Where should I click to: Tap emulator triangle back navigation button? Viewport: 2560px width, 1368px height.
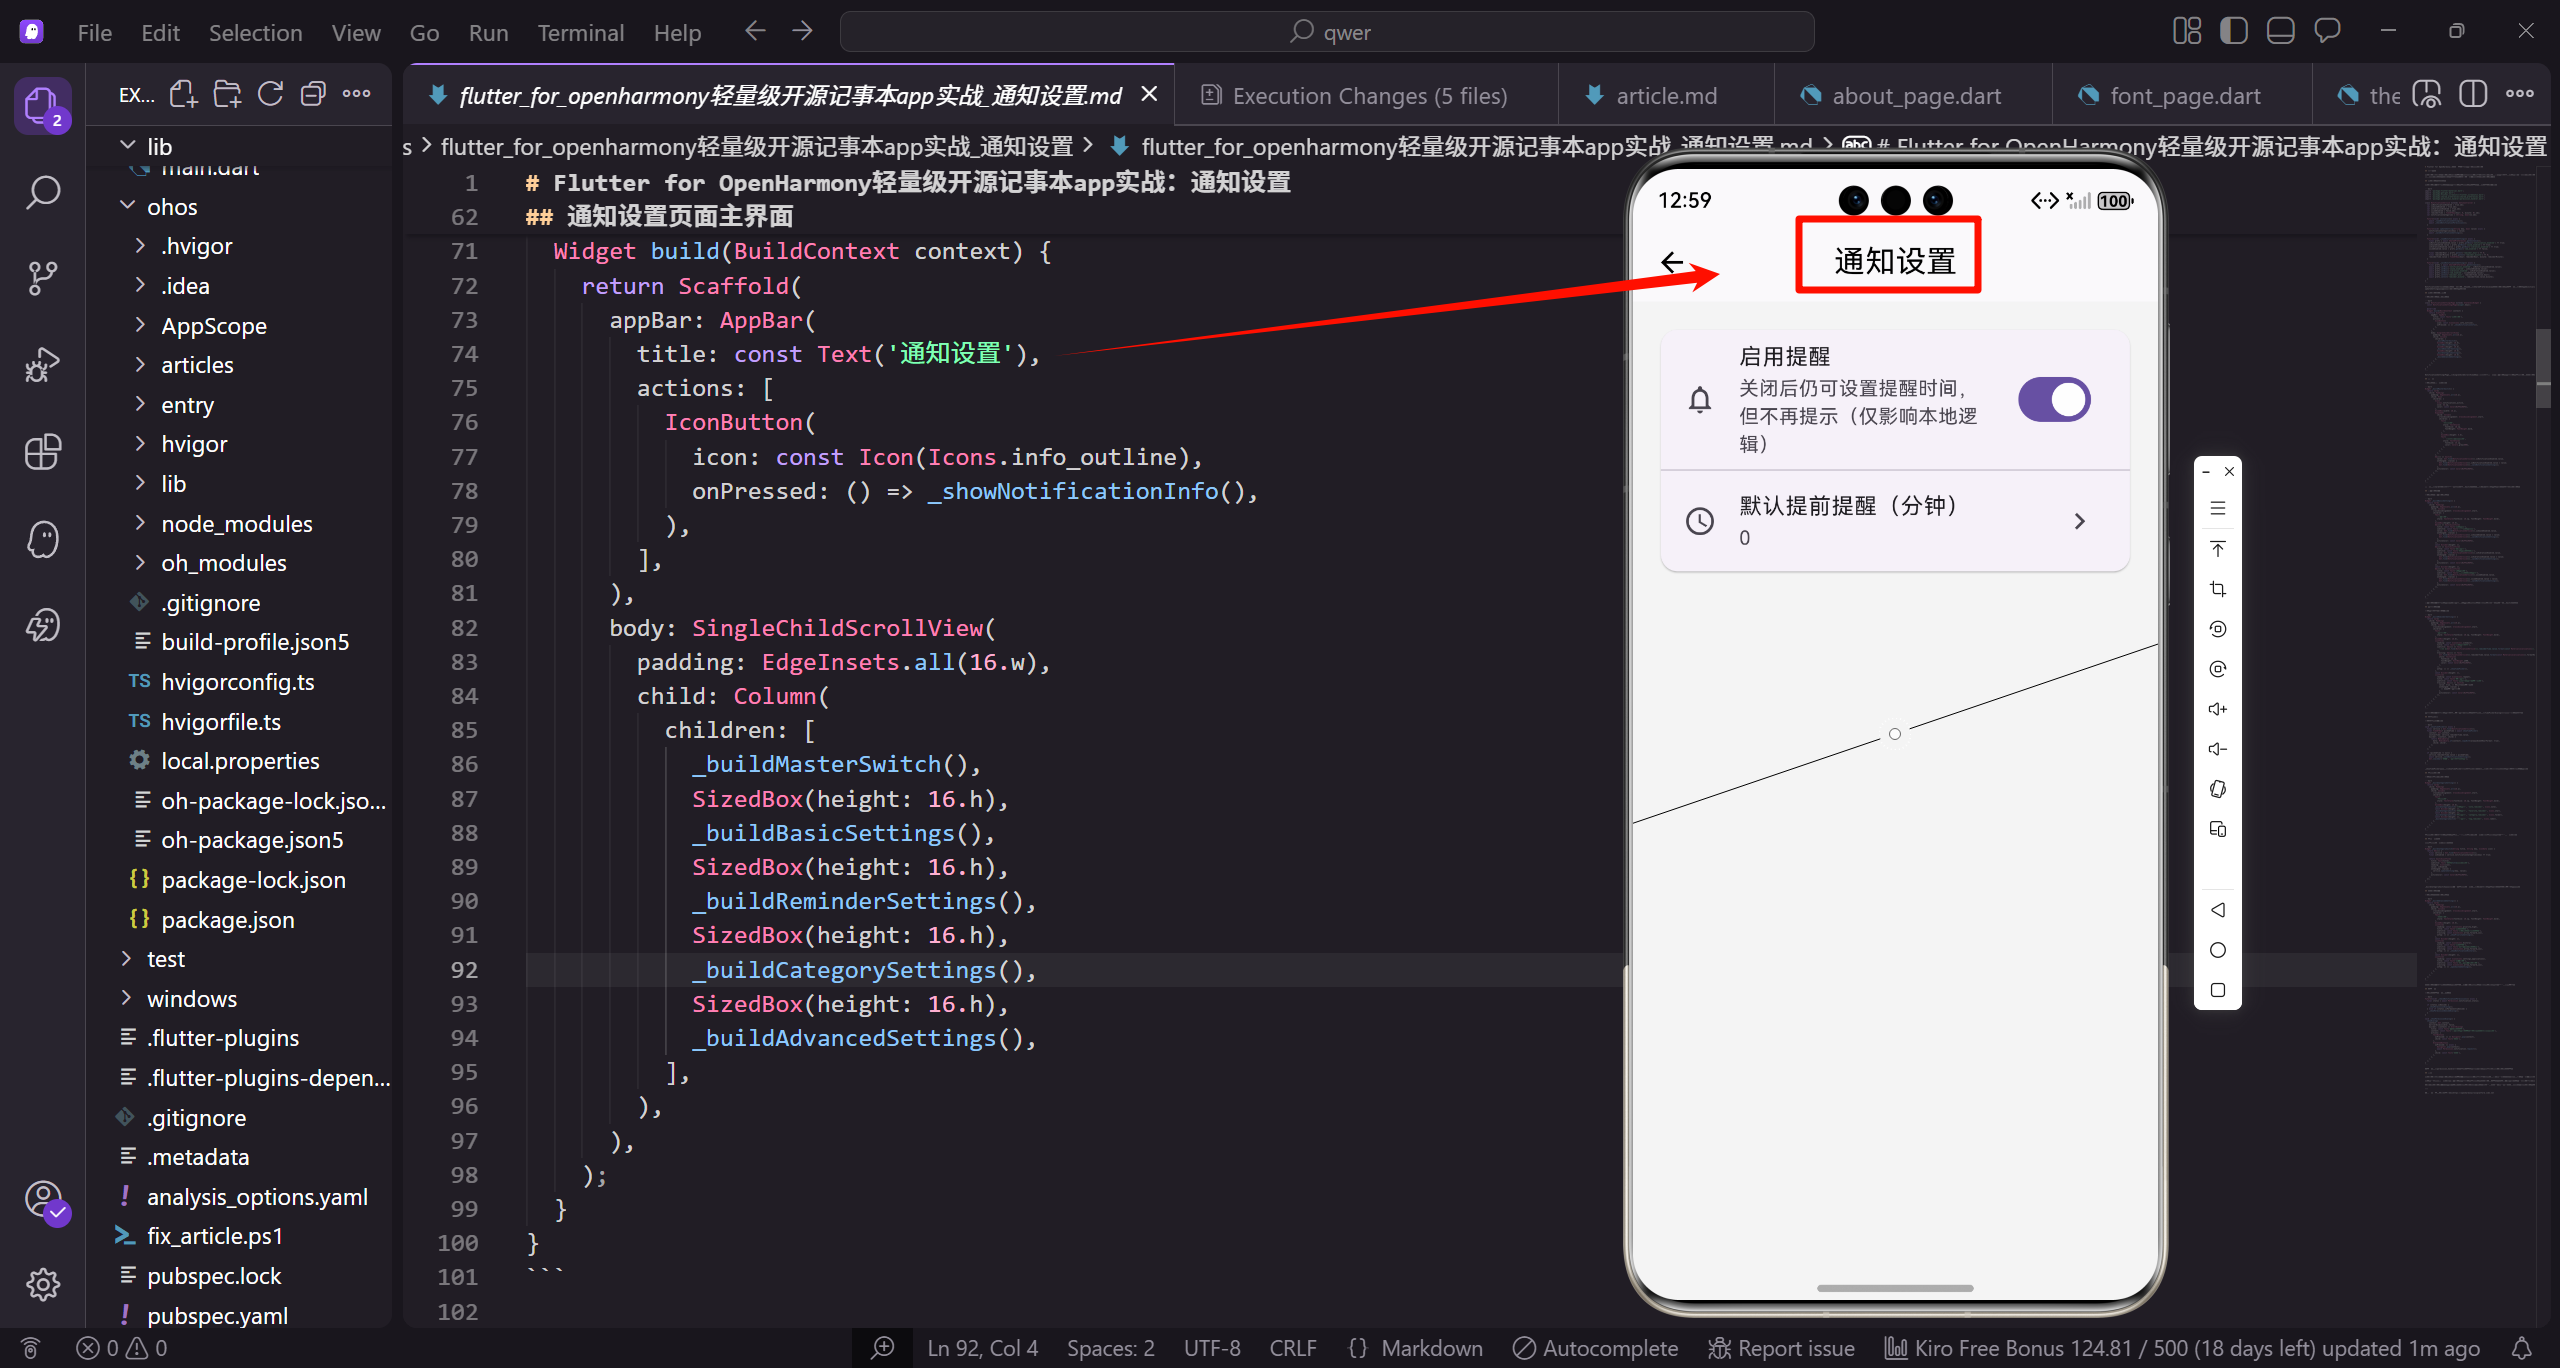pos(2218,910)
